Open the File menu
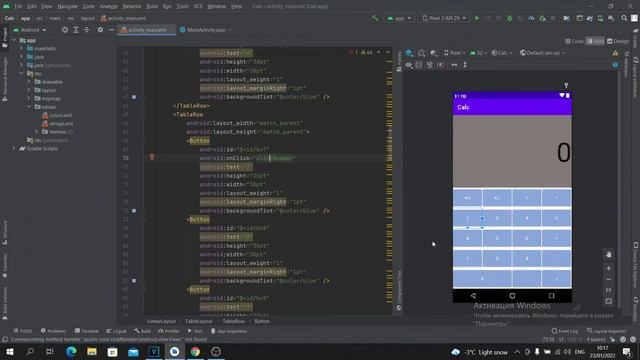 pyautogui.click(x=18, y=6)
